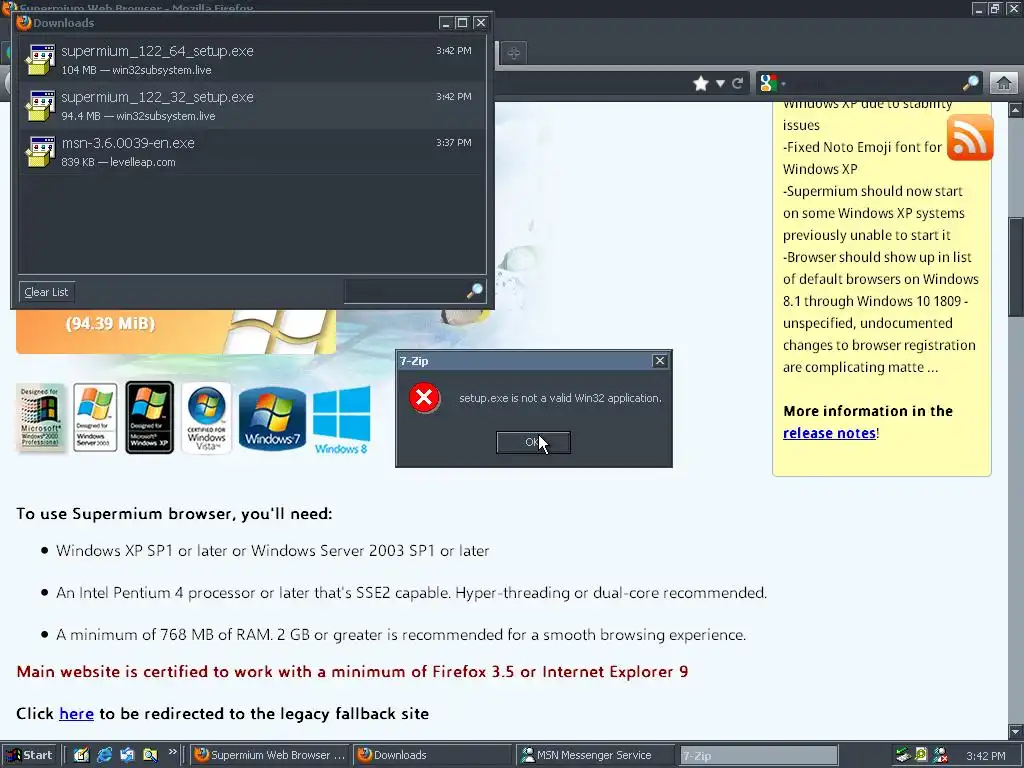Click the Designed for Windows XP badge
Image resolution: width=1024 pixels, height=768 pixels.
pyautogui.click(x=150, y=418)
